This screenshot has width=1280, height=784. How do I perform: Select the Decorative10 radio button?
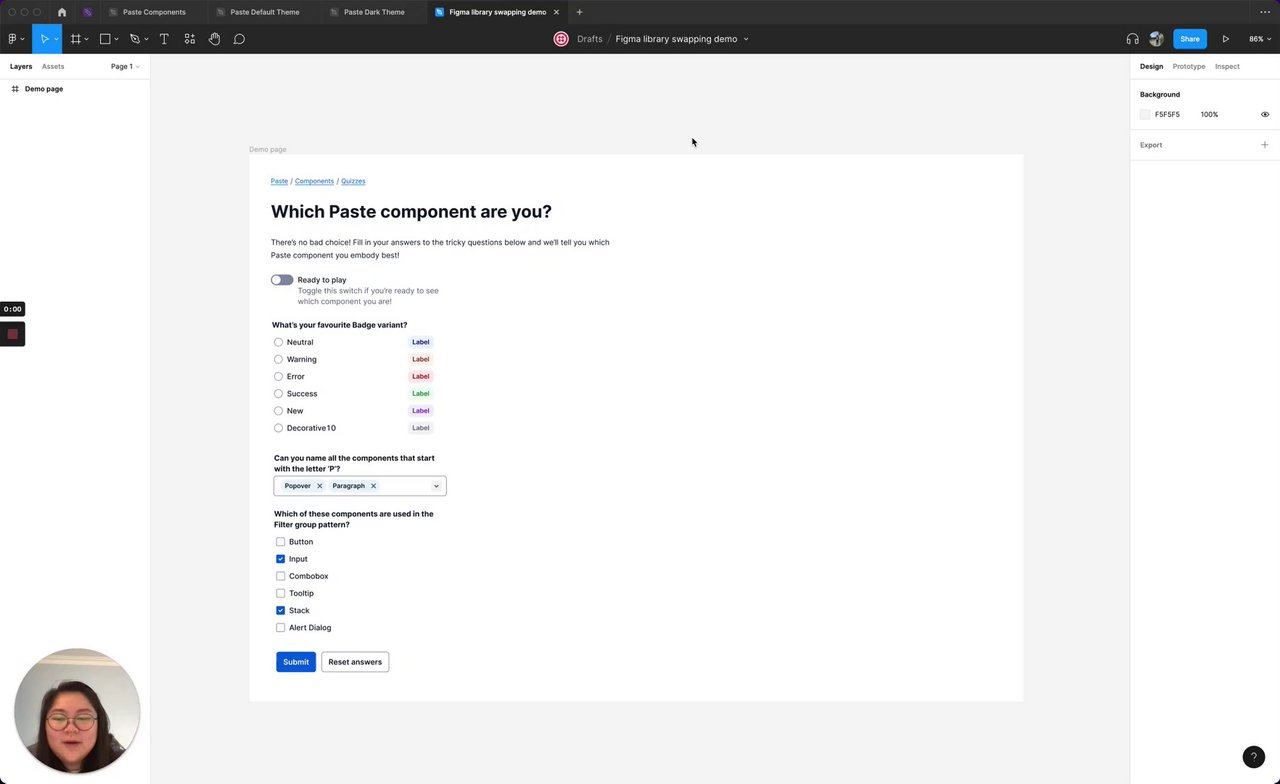click(278, 428)
